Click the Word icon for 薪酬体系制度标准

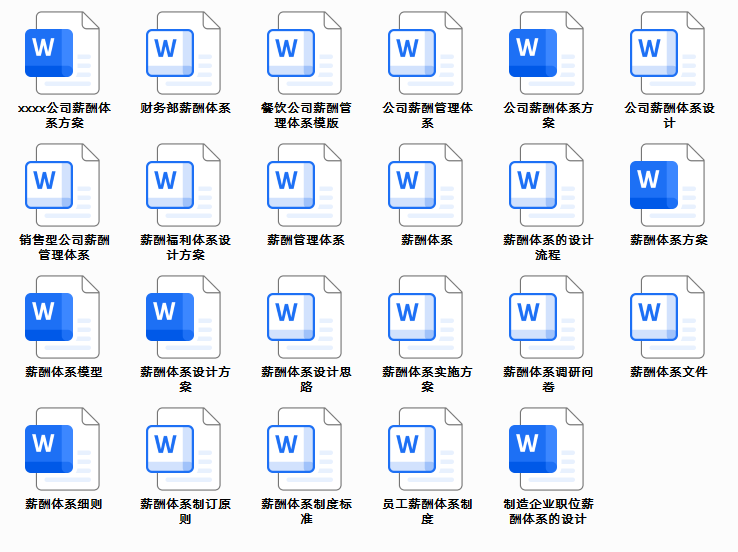pos(304,449)
